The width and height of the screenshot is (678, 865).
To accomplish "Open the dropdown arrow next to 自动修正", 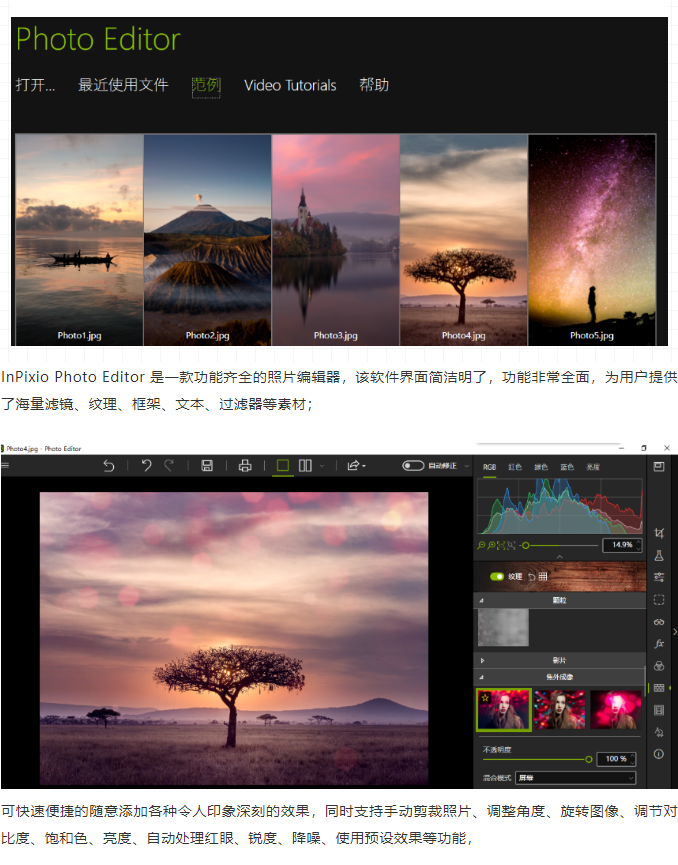I will click(467, 466).
